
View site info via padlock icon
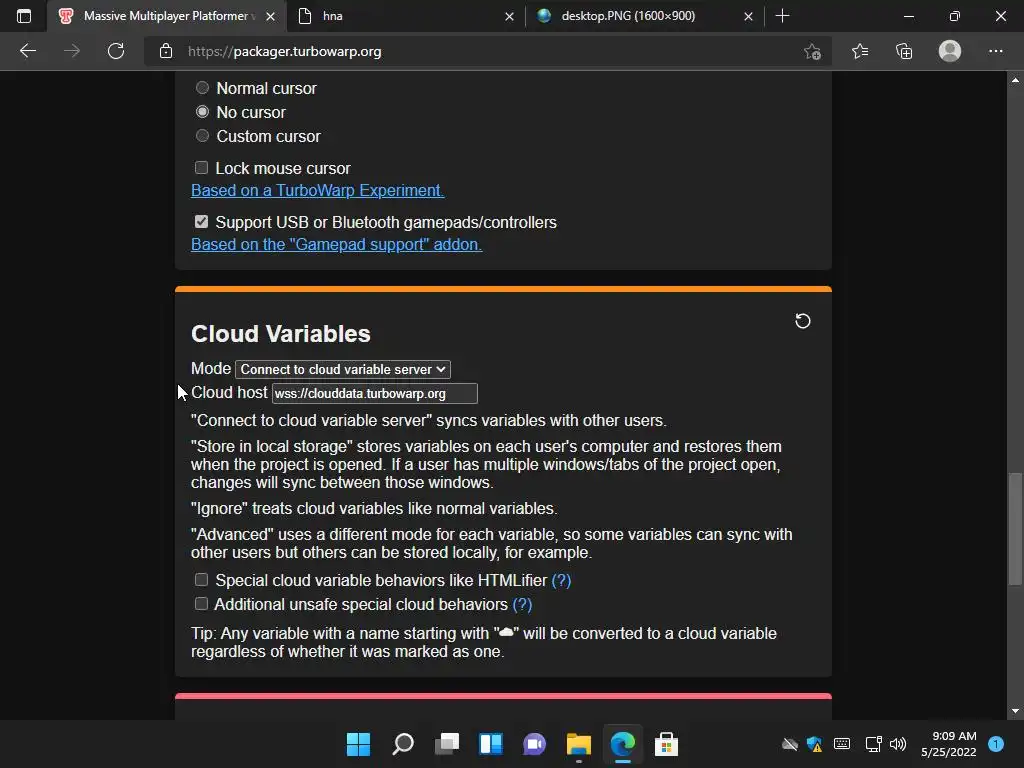click(166, 51)
